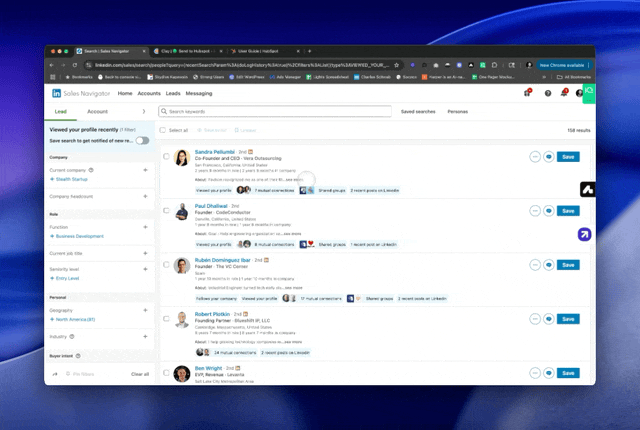Open Ben Wright's profile photo thumbnail
Image resolution: width=640 pixels, height=430 pixels.
[182, 373]
